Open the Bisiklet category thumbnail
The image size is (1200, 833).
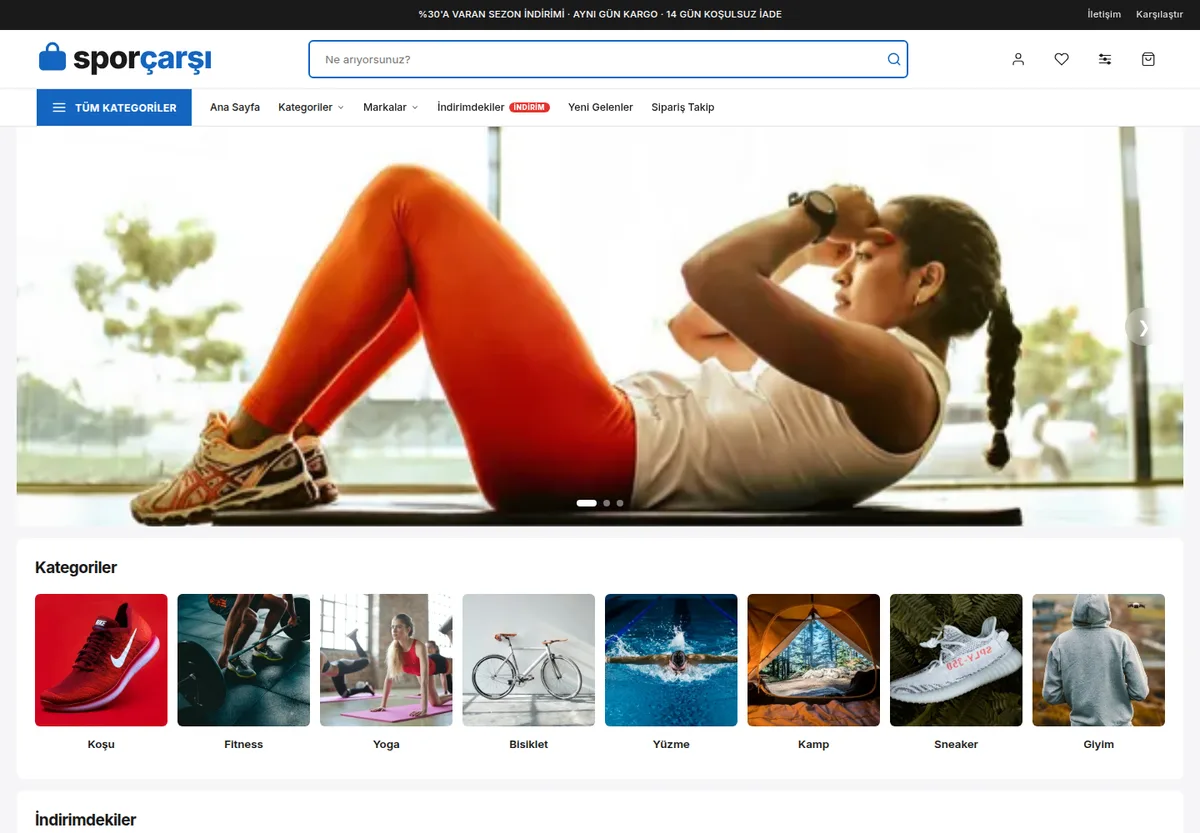[x=529, y=660]
